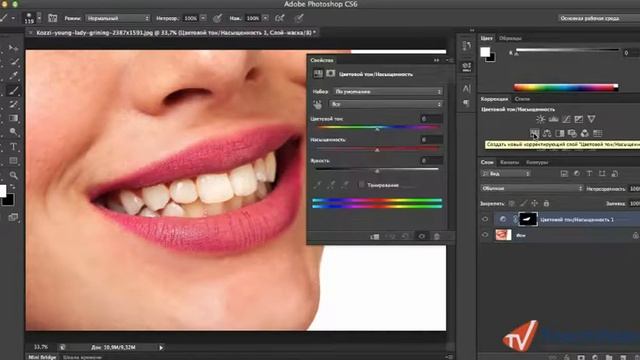Select the History Brush tool
640x360 pixels.
[13, 104]
